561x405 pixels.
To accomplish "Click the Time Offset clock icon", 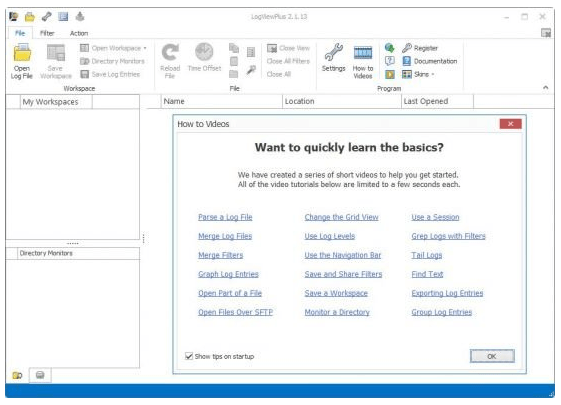I will (x=204, y=52).
